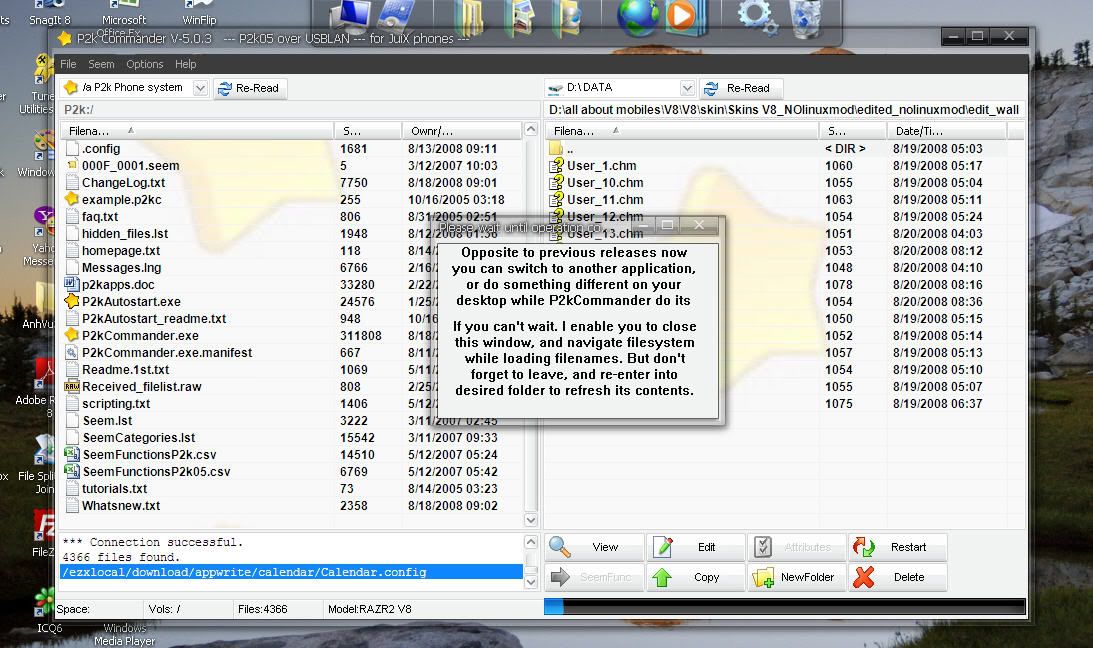1093x648 pixels.
Task: Expand the D:\ DATA drive dropdown
Action: (687, 88)
